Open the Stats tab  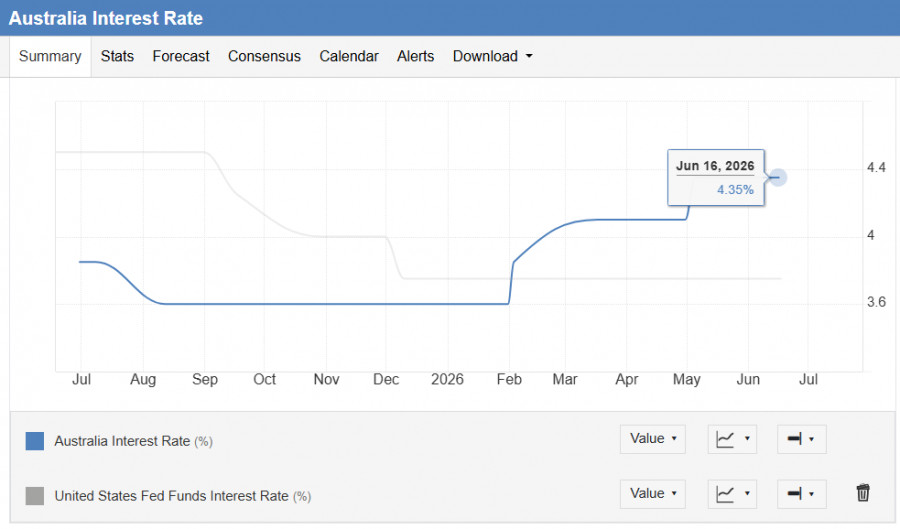pos(117,56)
